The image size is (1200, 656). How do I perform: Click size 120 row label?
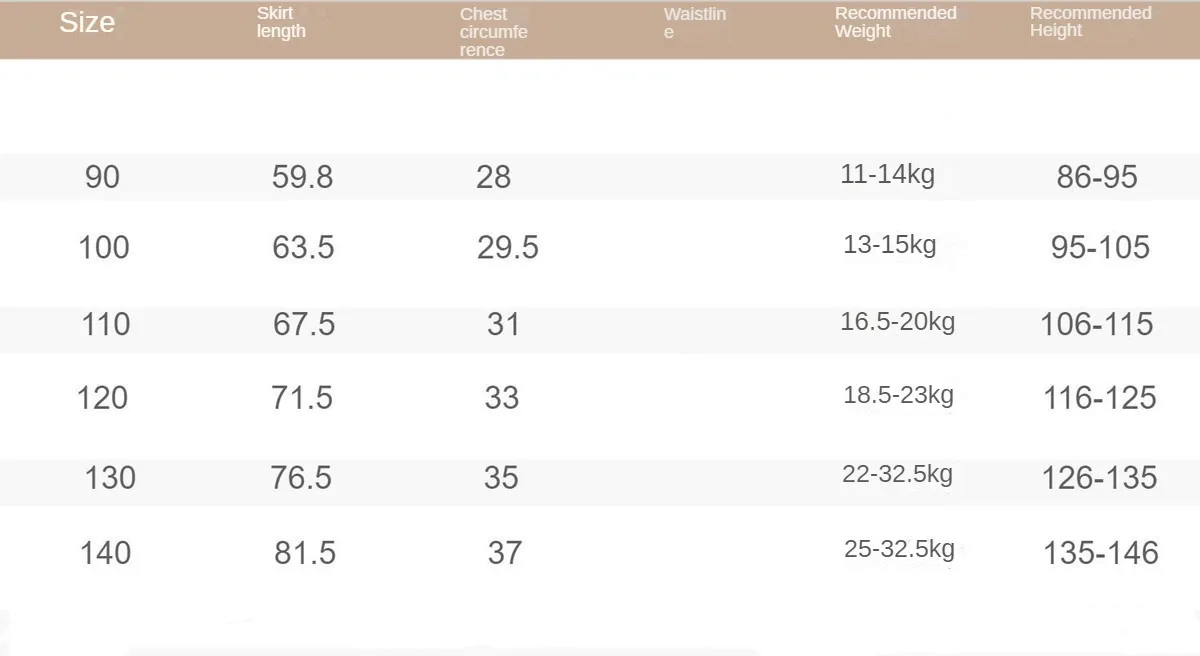102,398
